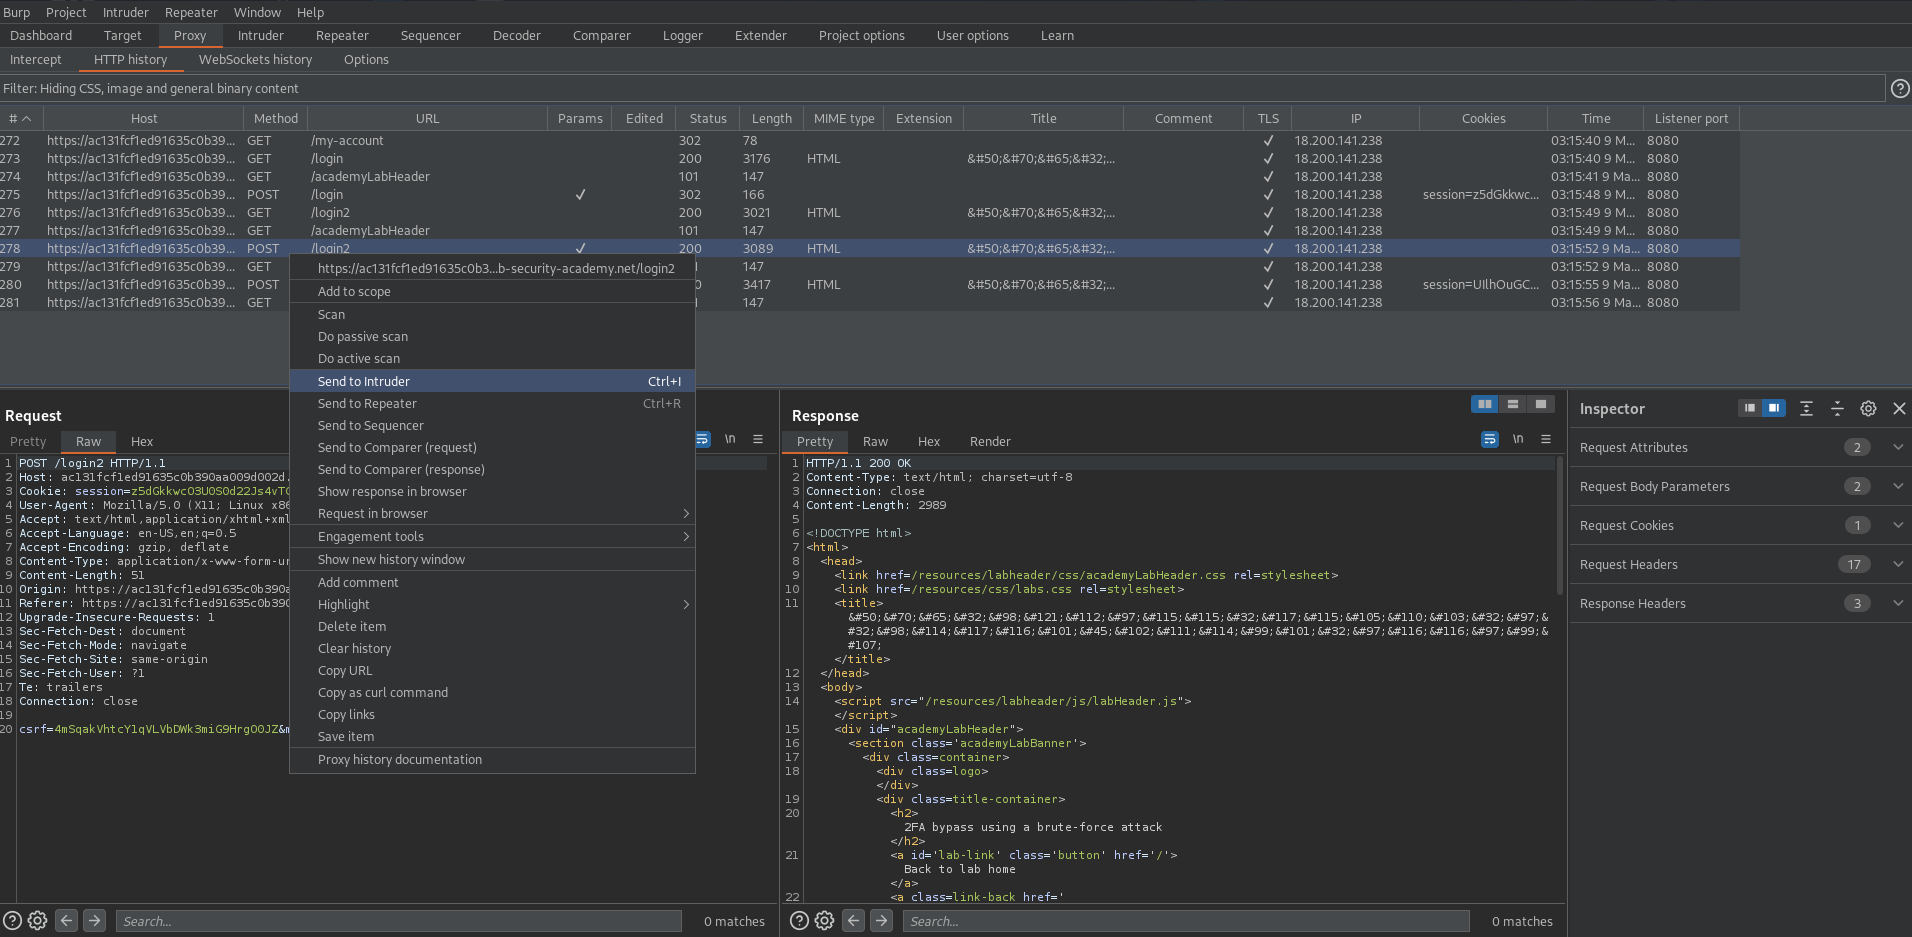Dock Inspector panel to the left
Viewport: 1912px width, 937px height.
point(1749,408)
